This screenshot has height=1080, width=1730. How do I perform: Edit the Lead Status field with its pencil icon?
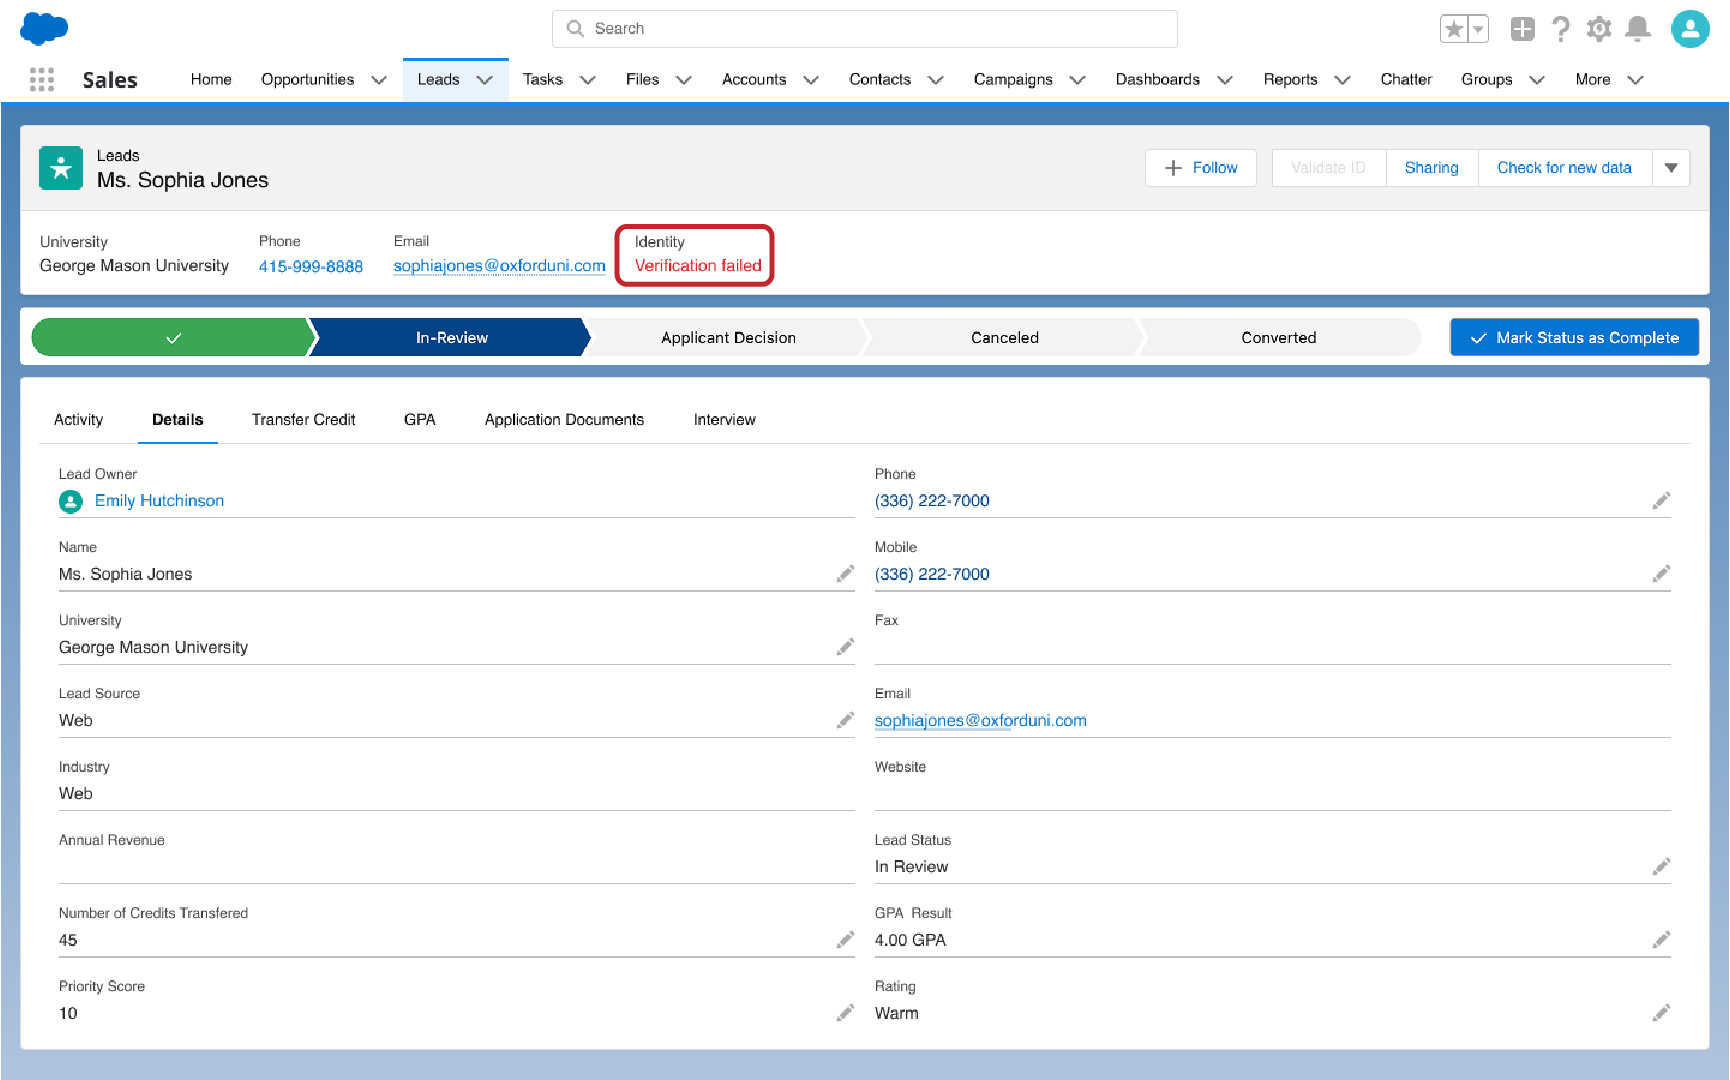point(1661,866)
